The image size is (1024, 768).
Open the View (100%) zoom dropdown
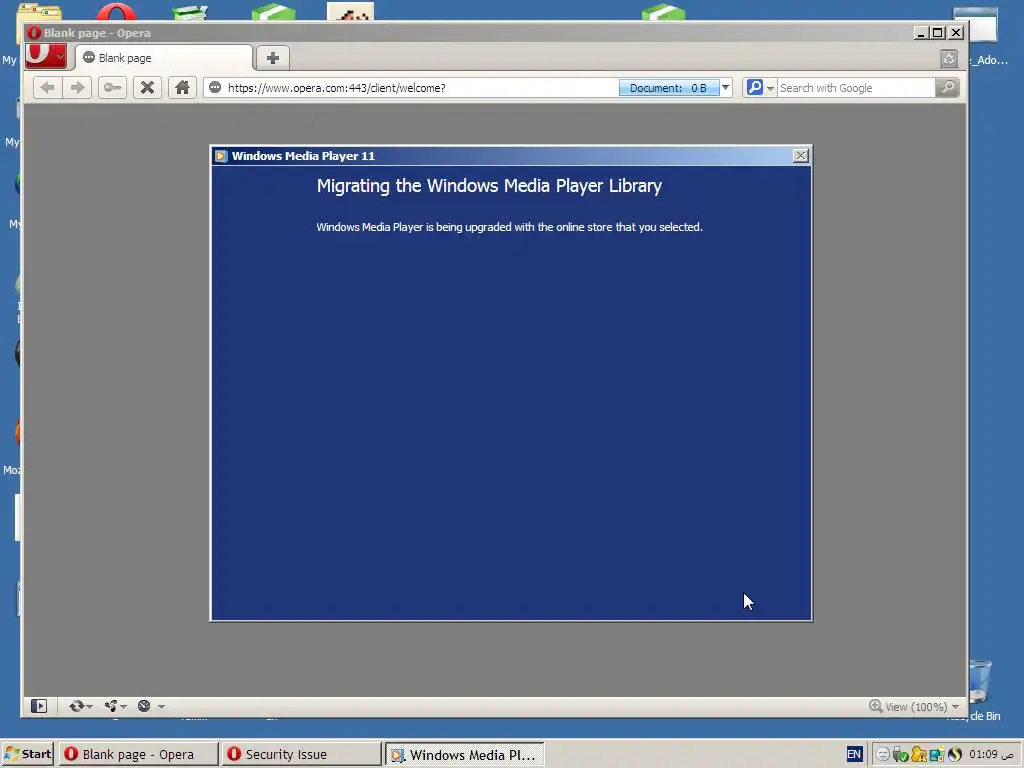[x=955, y=707]
